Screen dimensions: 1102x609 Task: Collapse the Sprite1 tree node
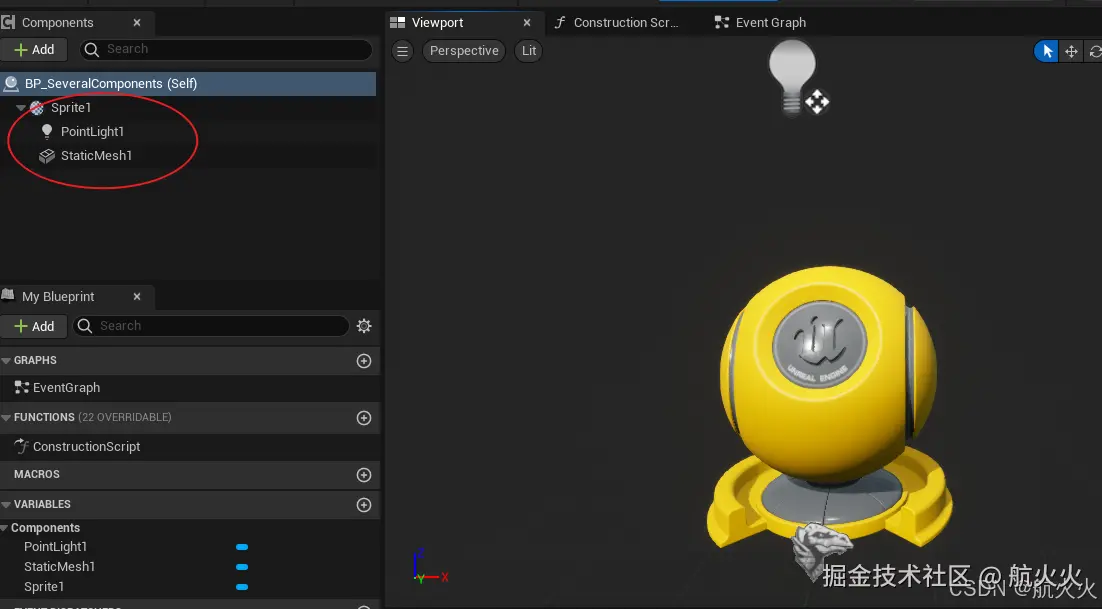coord(21,107)
